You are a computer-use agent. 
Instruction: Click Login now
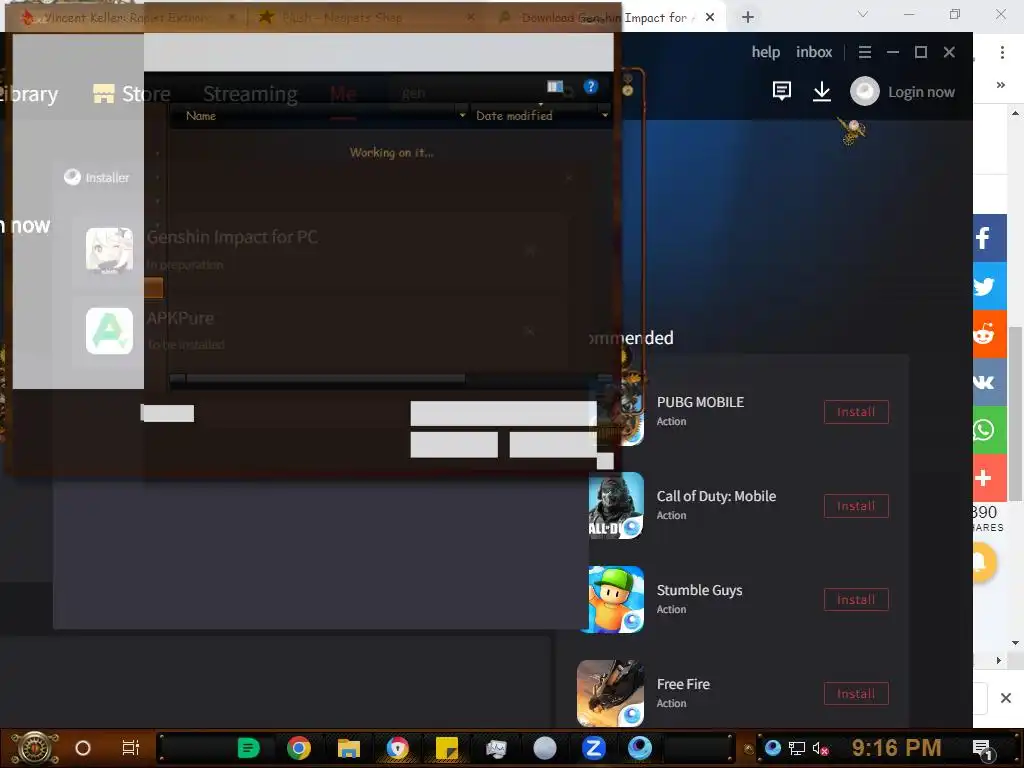(x=921, y=92)
